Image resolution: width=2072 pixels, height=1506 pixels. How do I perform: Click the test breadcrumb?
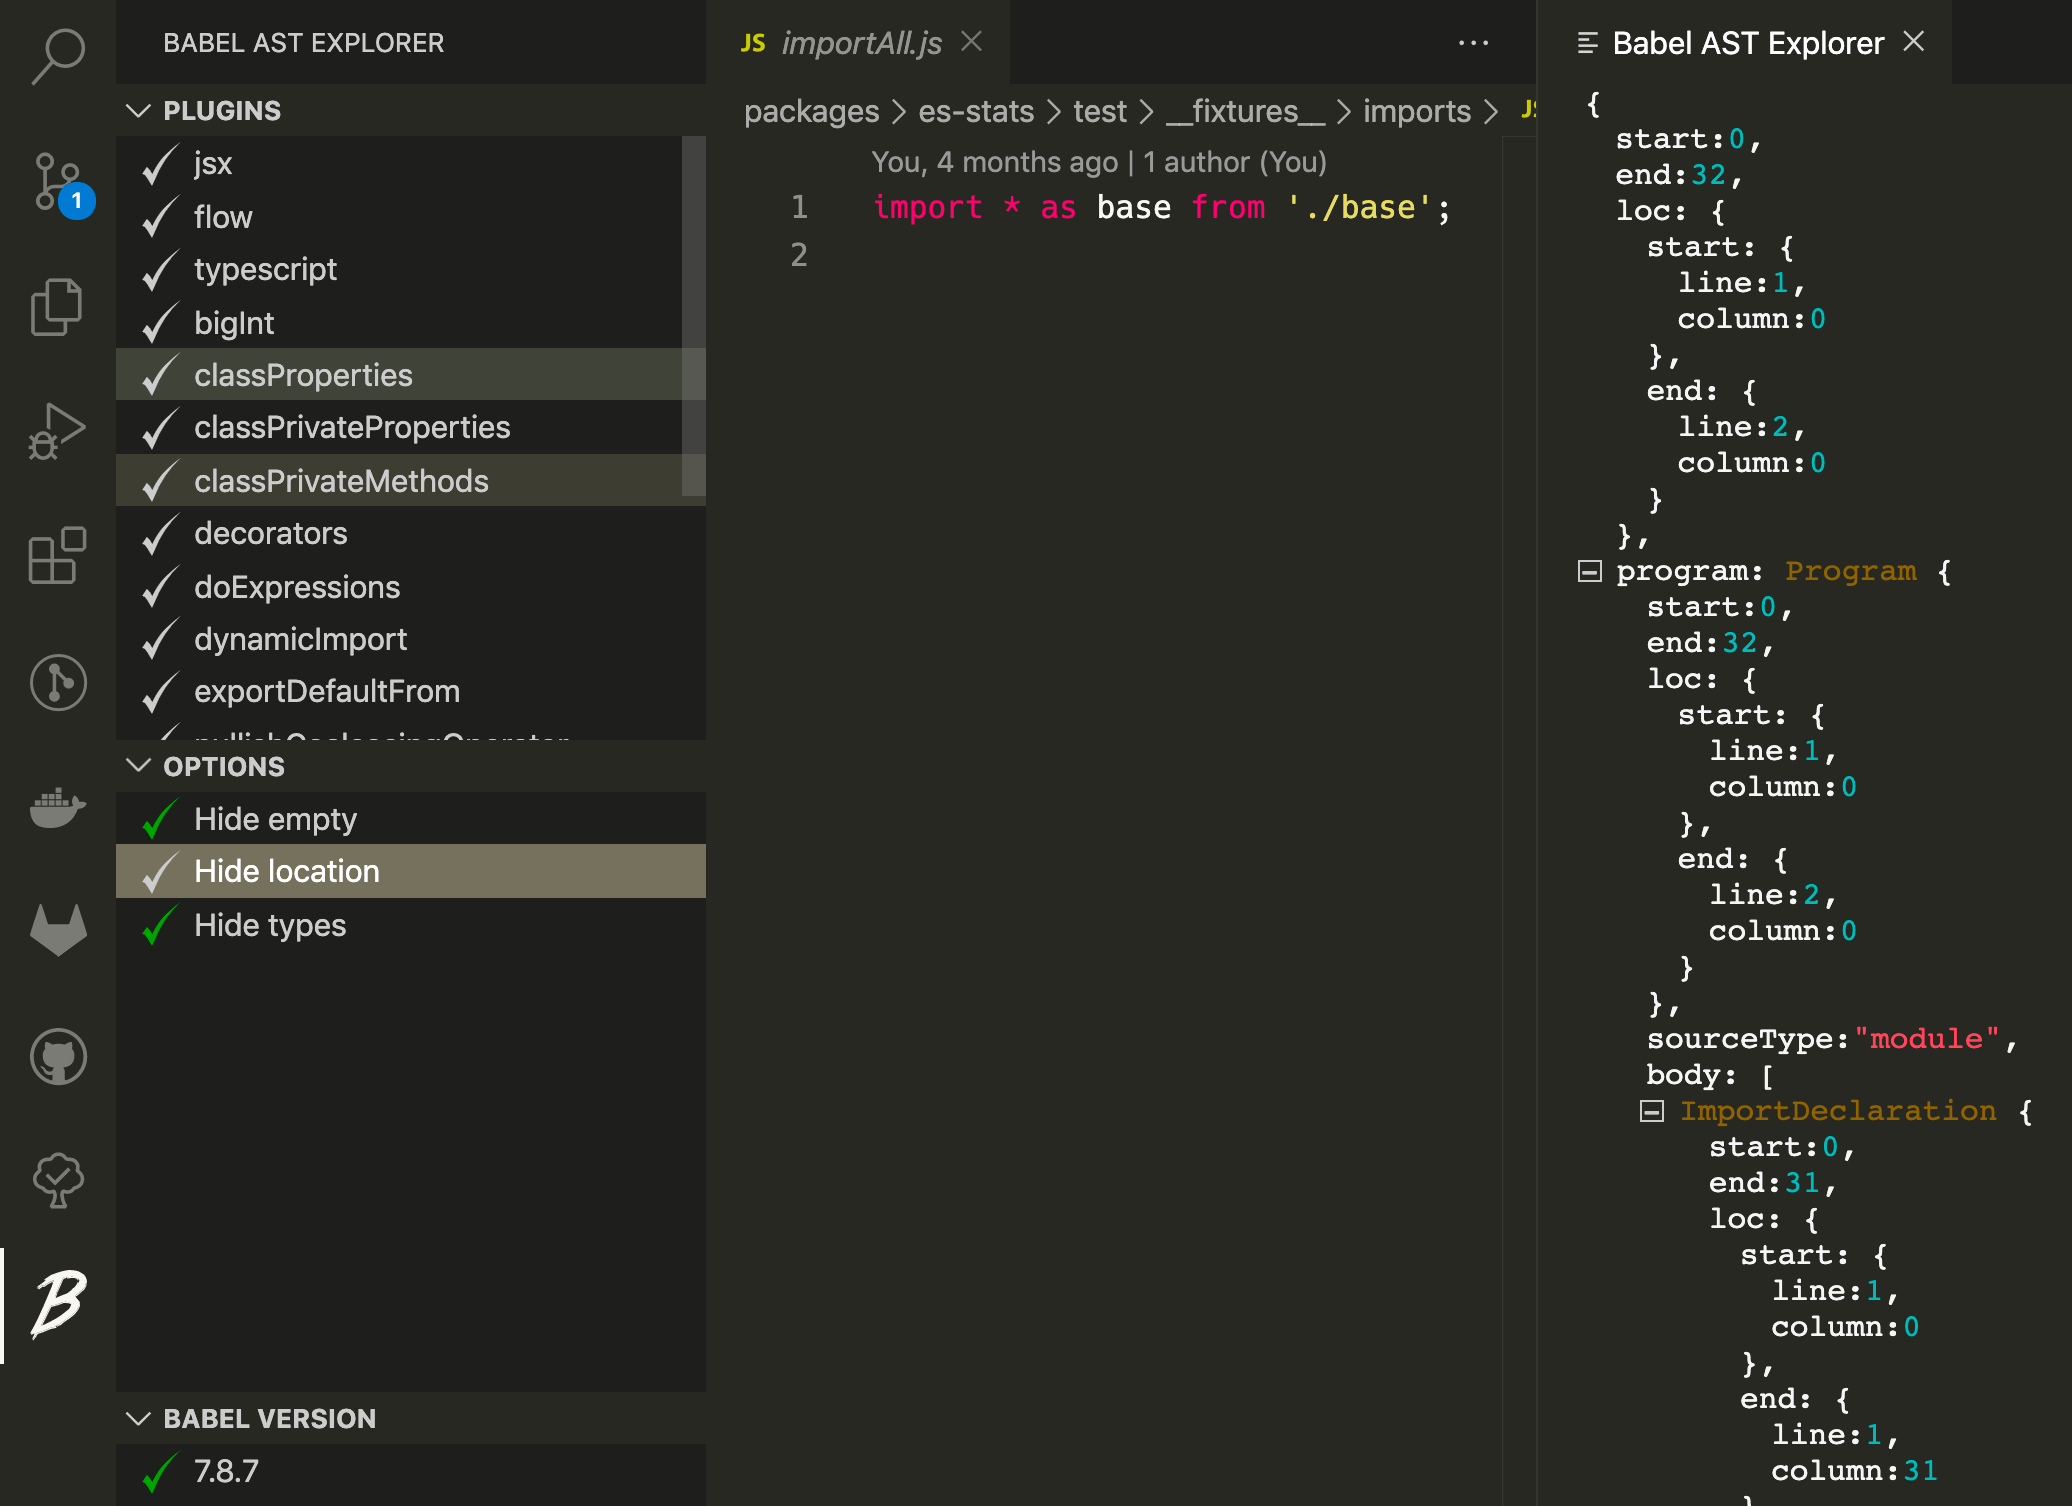(x=1100, y=111)
